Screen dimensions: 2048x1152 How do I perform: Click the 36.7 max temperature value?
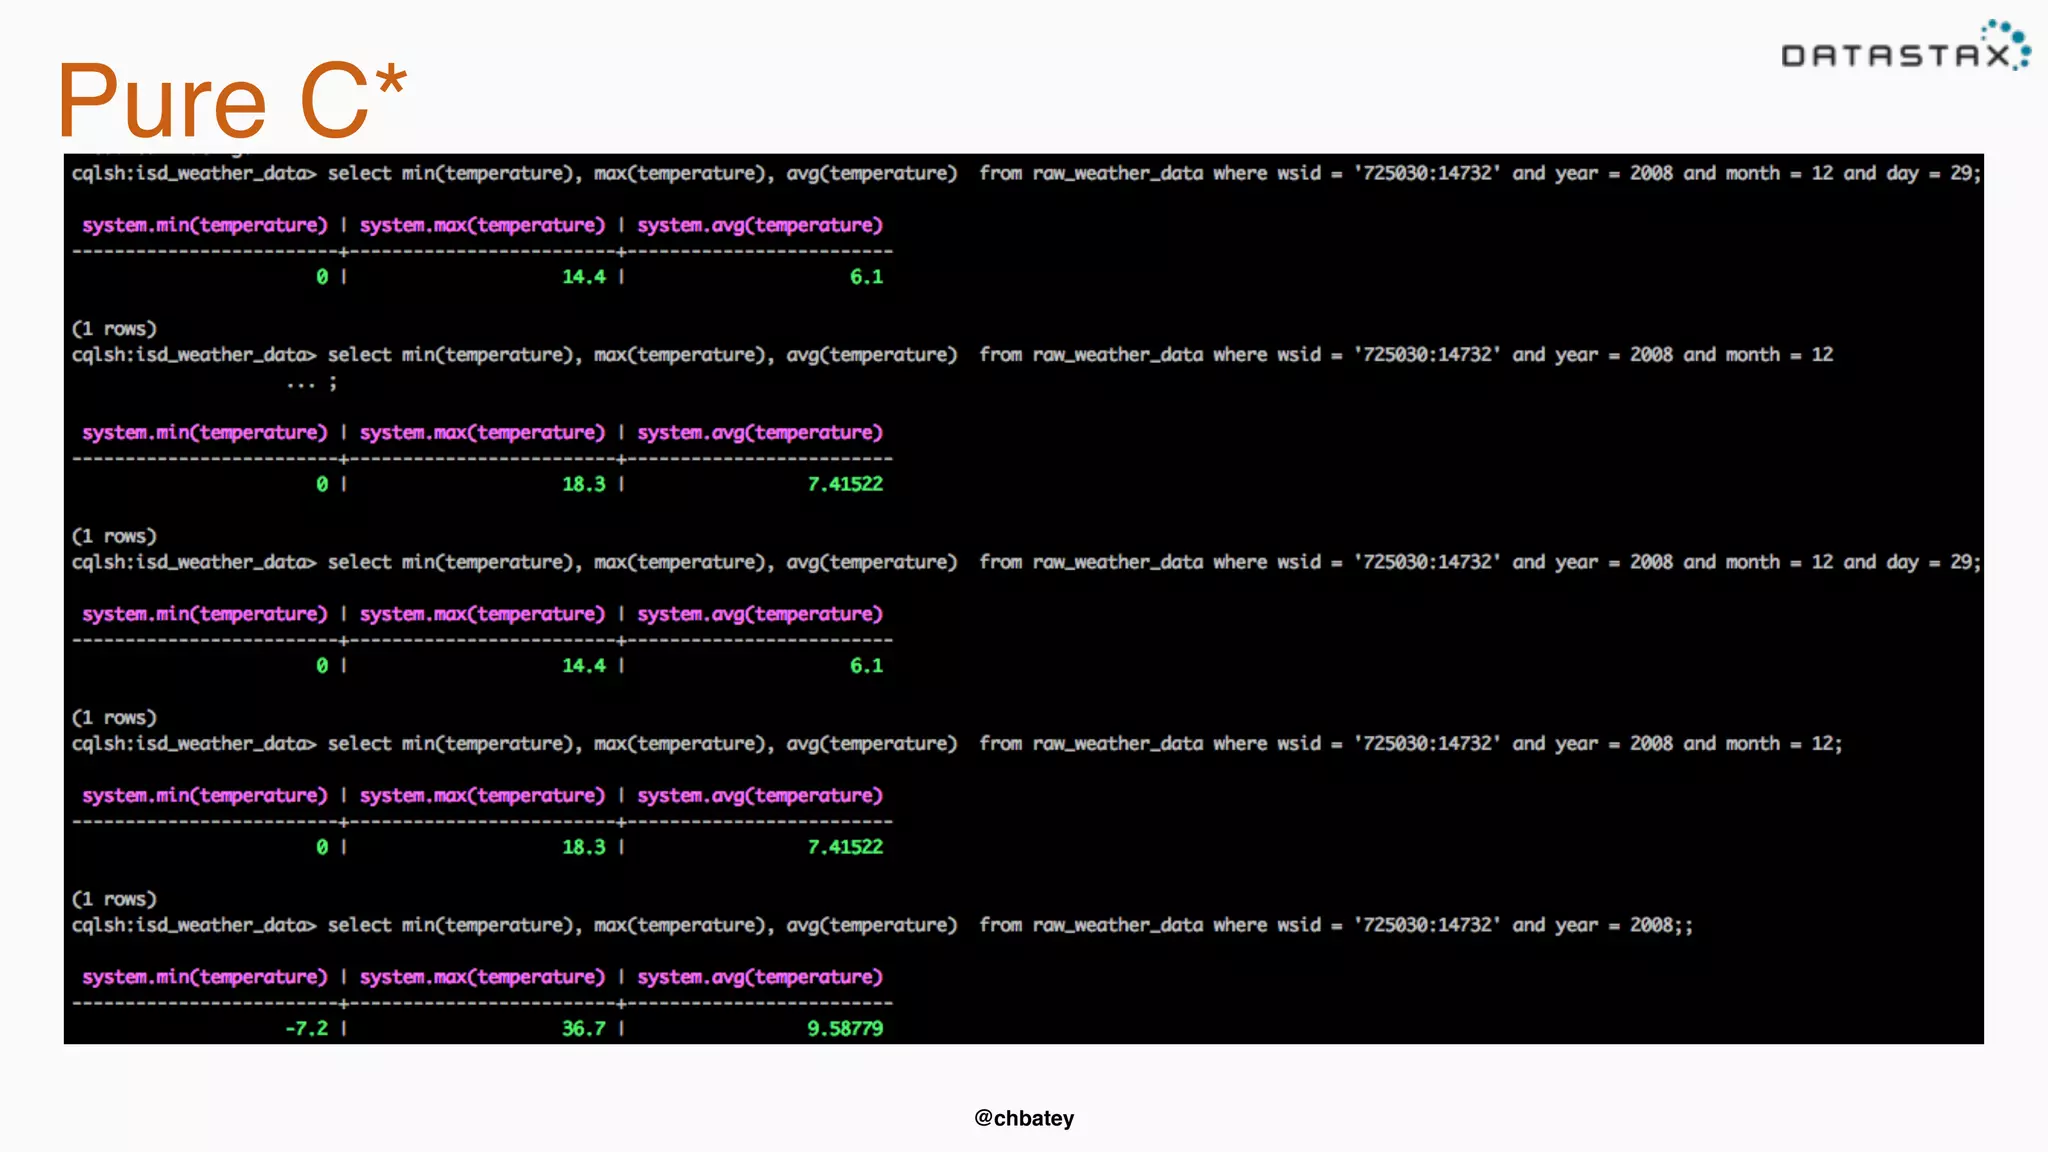coord(584,1028)
